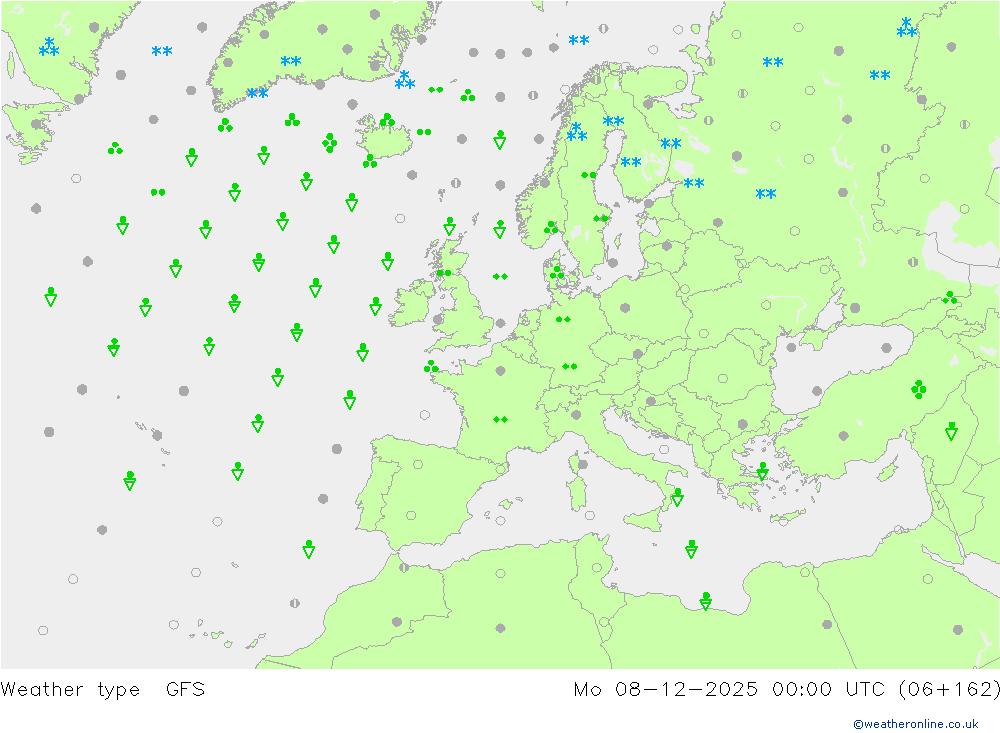
Task: Click the shower symbol over southern Italy
Action: [677, 497]
